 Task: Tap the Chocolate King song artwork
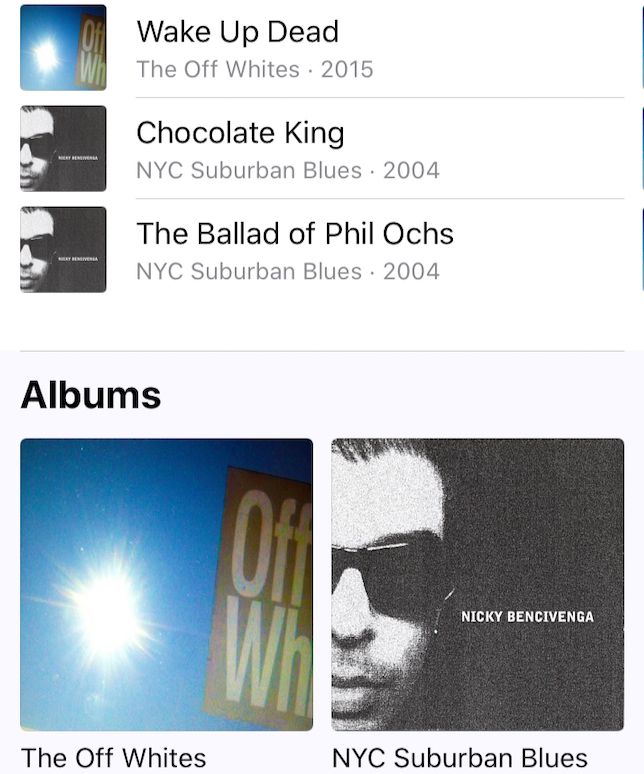point(63,148)
